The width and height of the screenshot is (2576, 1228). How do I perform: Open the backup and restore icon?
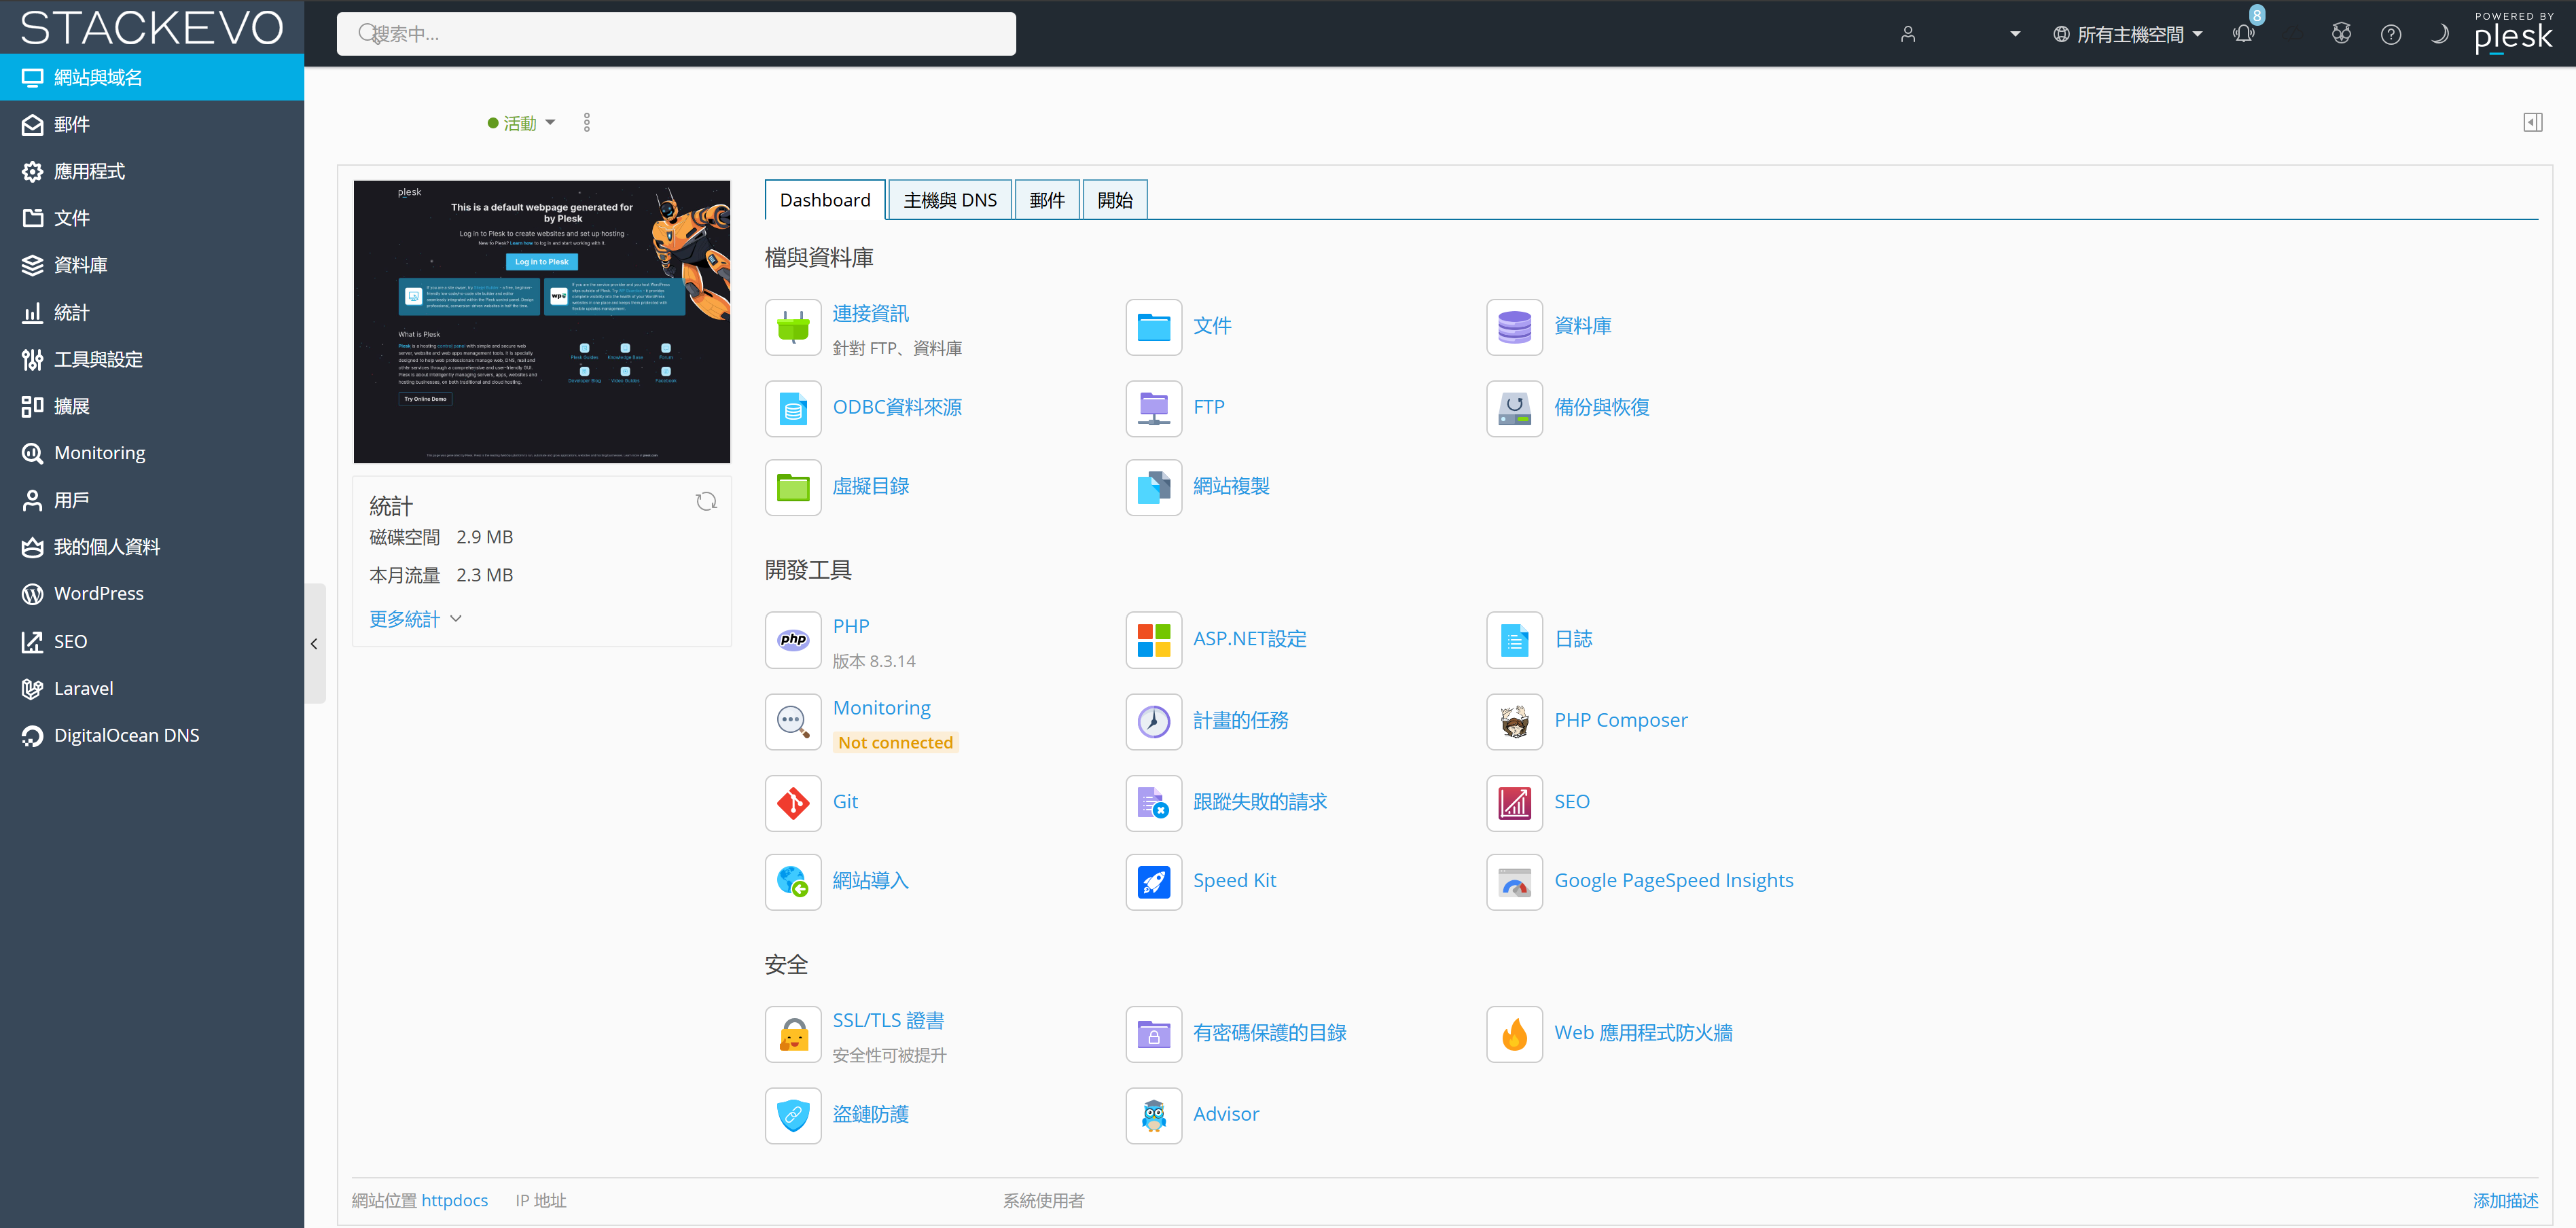(x=1514, y=408)
